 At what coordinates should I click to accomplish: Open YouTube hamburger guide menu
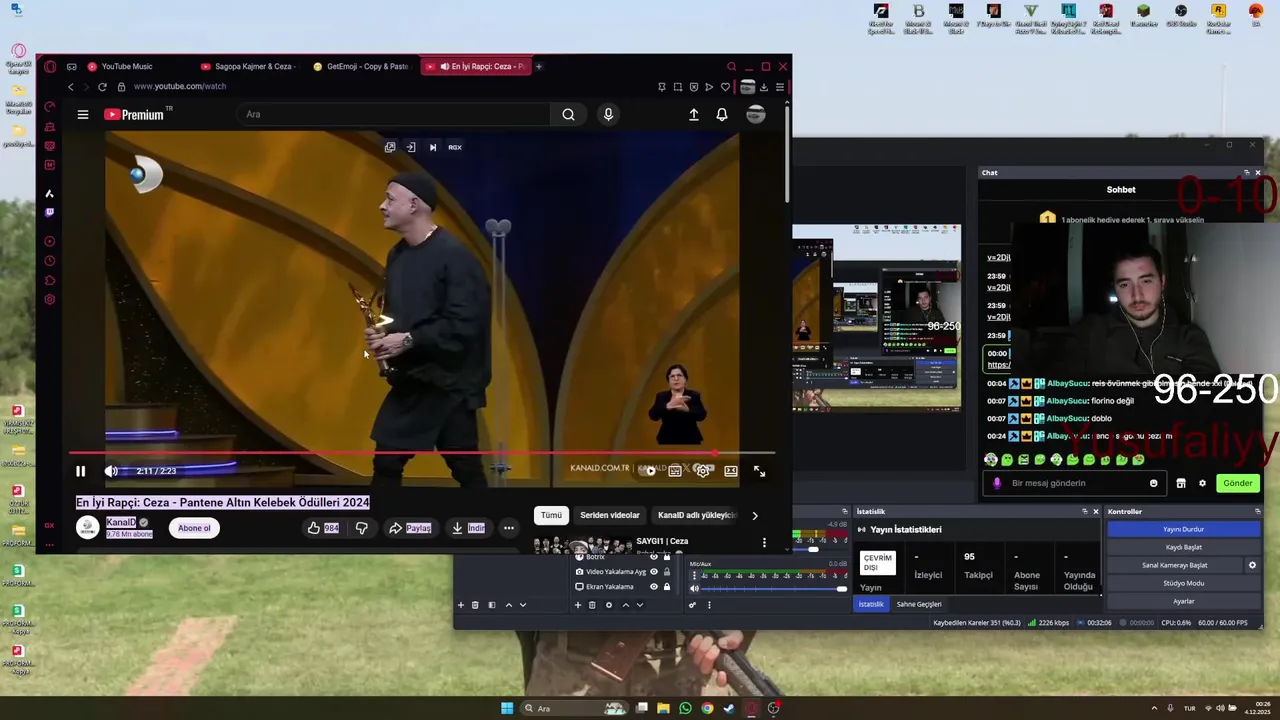83,115
